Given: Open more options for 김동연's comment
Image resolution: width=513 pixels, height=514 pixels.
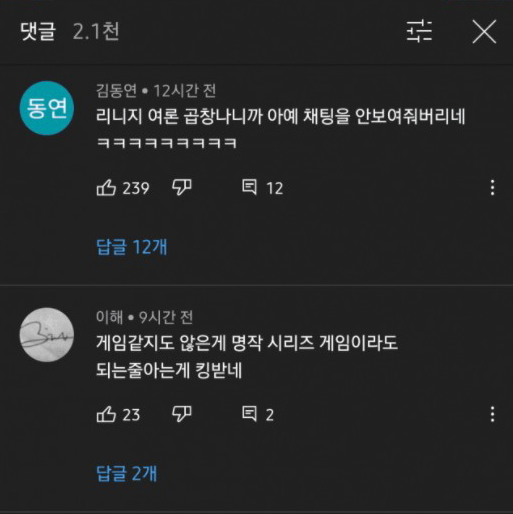Looking at the screenshot, I should pos(492,188).
